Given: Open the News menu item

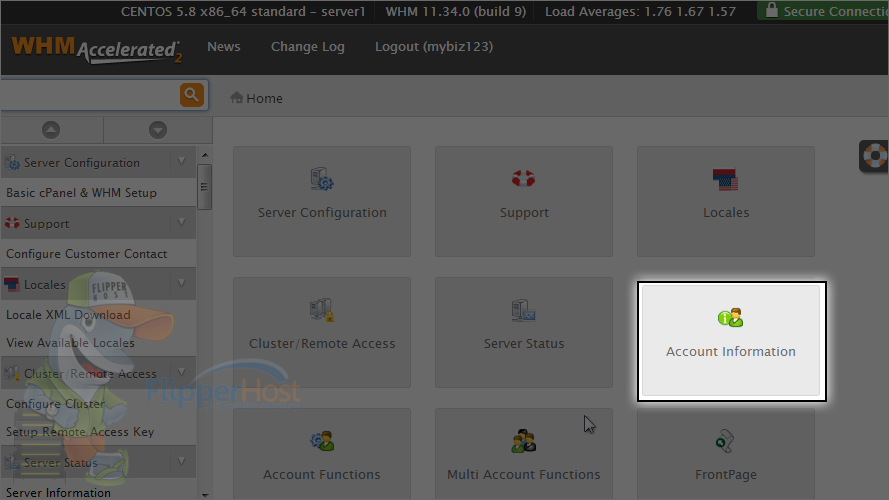Looking at the screenshot, I should click(x=223, y=46).
